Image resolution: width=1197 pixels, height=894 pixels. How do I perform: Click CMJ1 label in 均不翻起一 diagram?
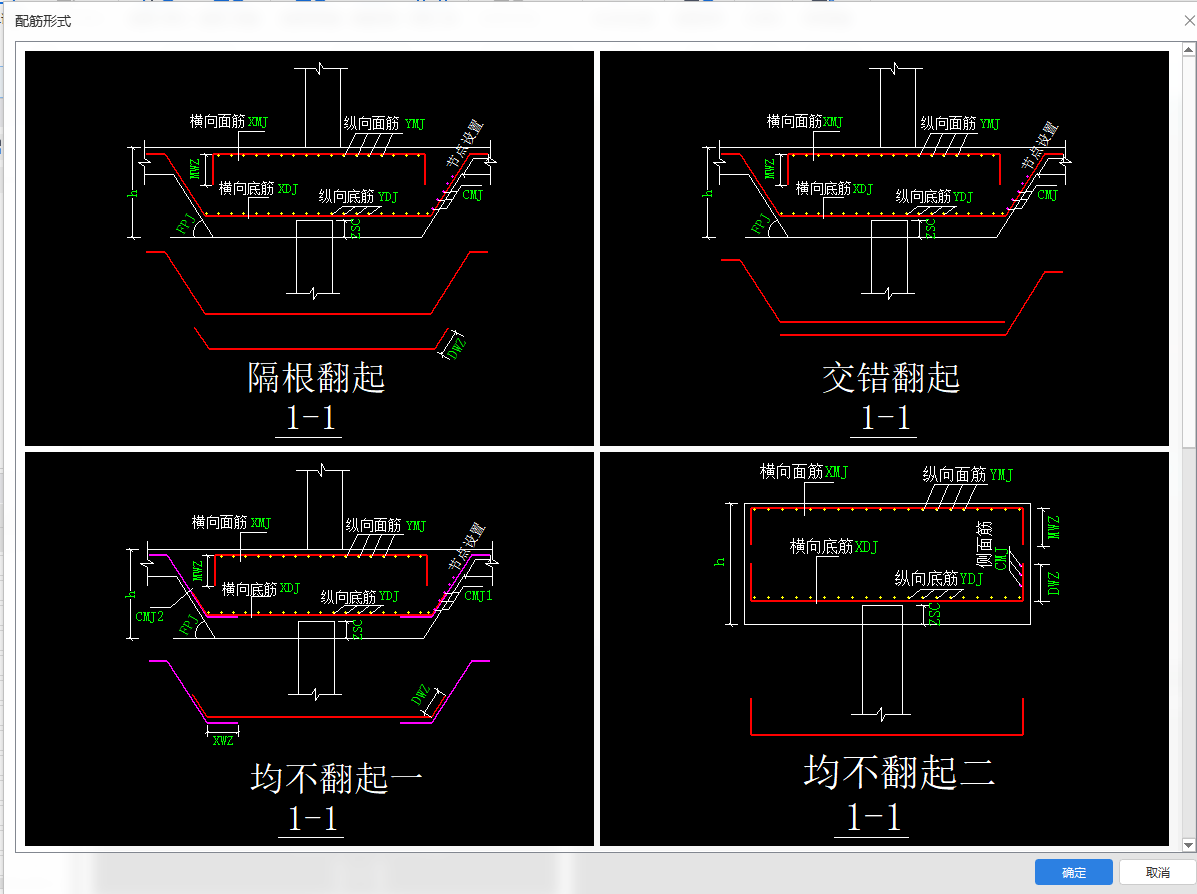(479, 595)
